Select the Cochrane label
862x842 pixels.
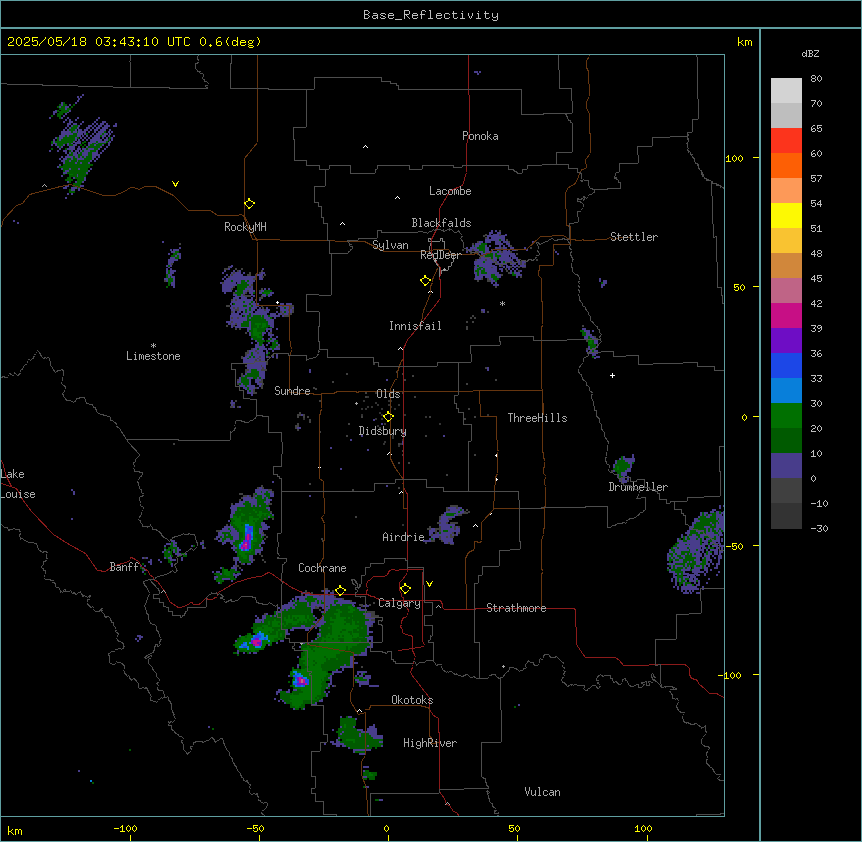click(322, 568)
